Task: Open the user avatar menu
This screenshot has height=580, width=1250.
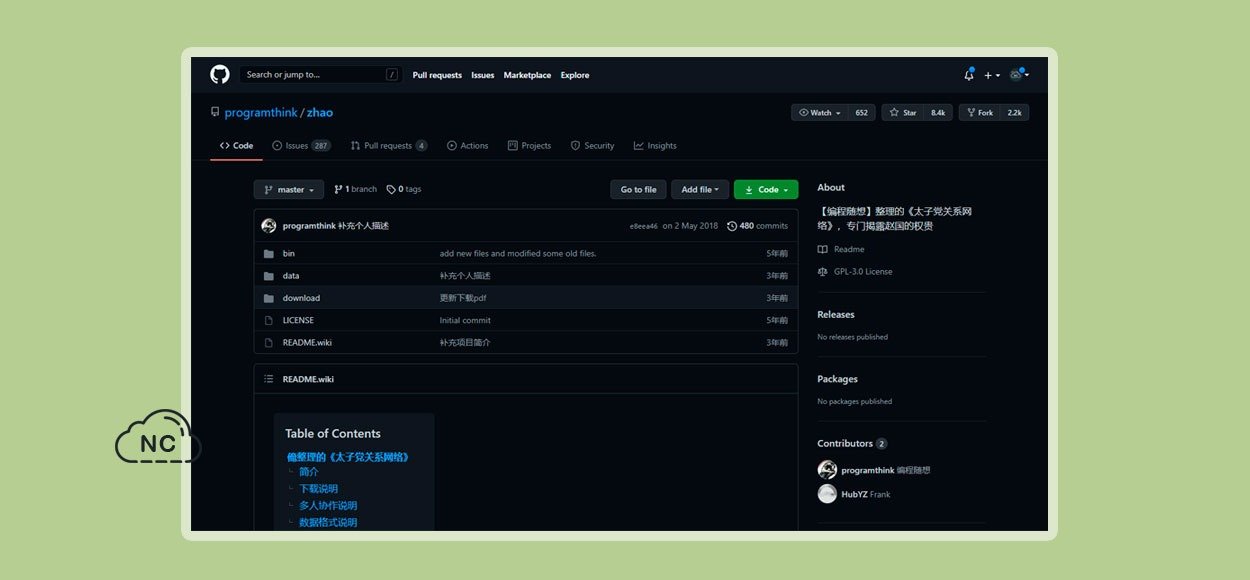Action: click(x=1018, y=75)
